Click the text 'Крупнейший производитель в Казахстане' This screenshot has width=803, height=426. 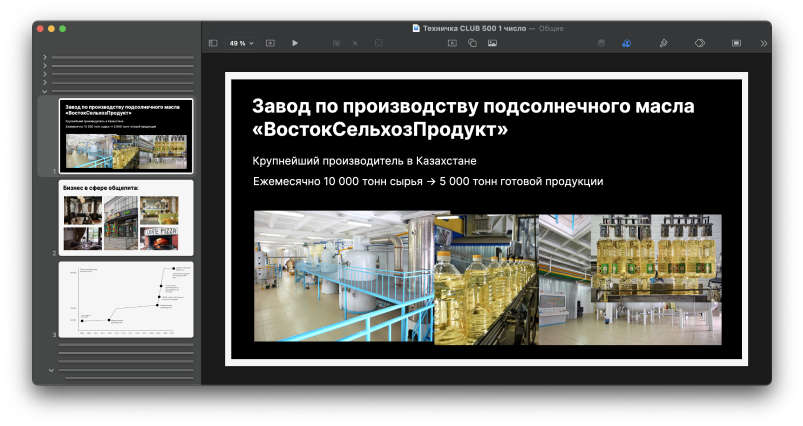(x=364, y=161)
